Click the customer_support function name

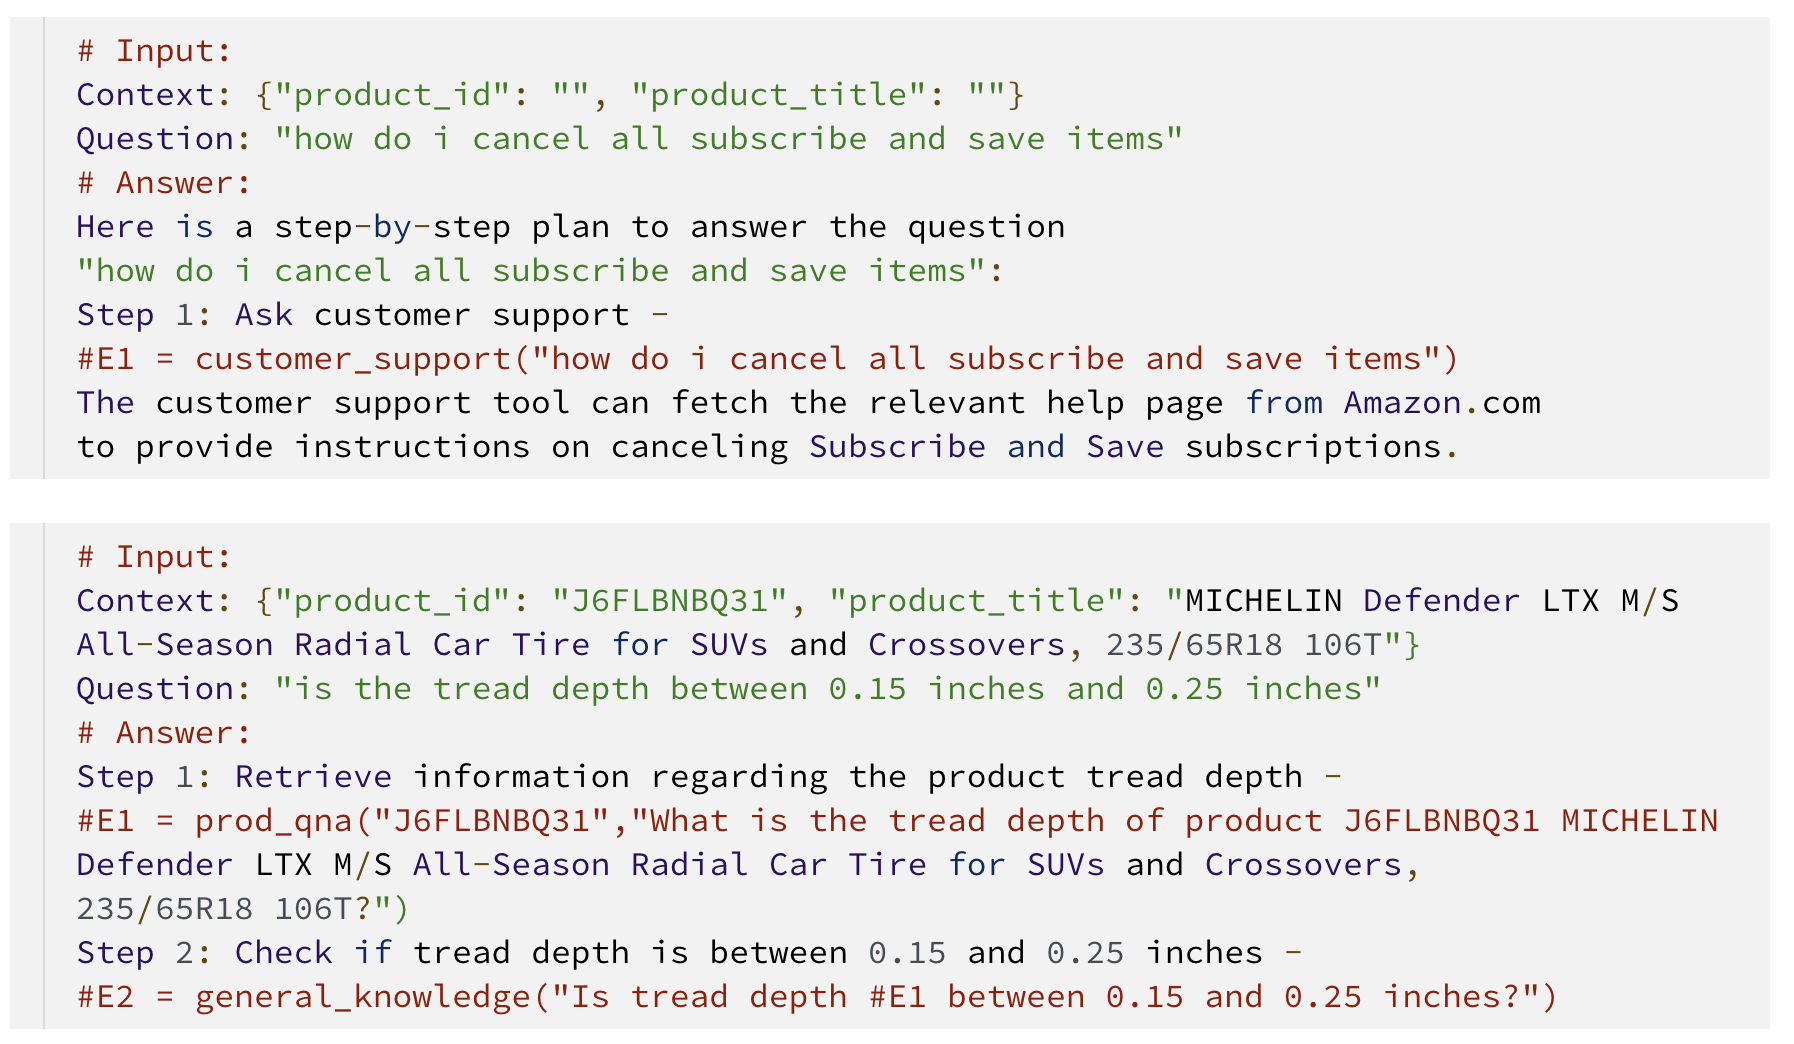click(352, 359)
